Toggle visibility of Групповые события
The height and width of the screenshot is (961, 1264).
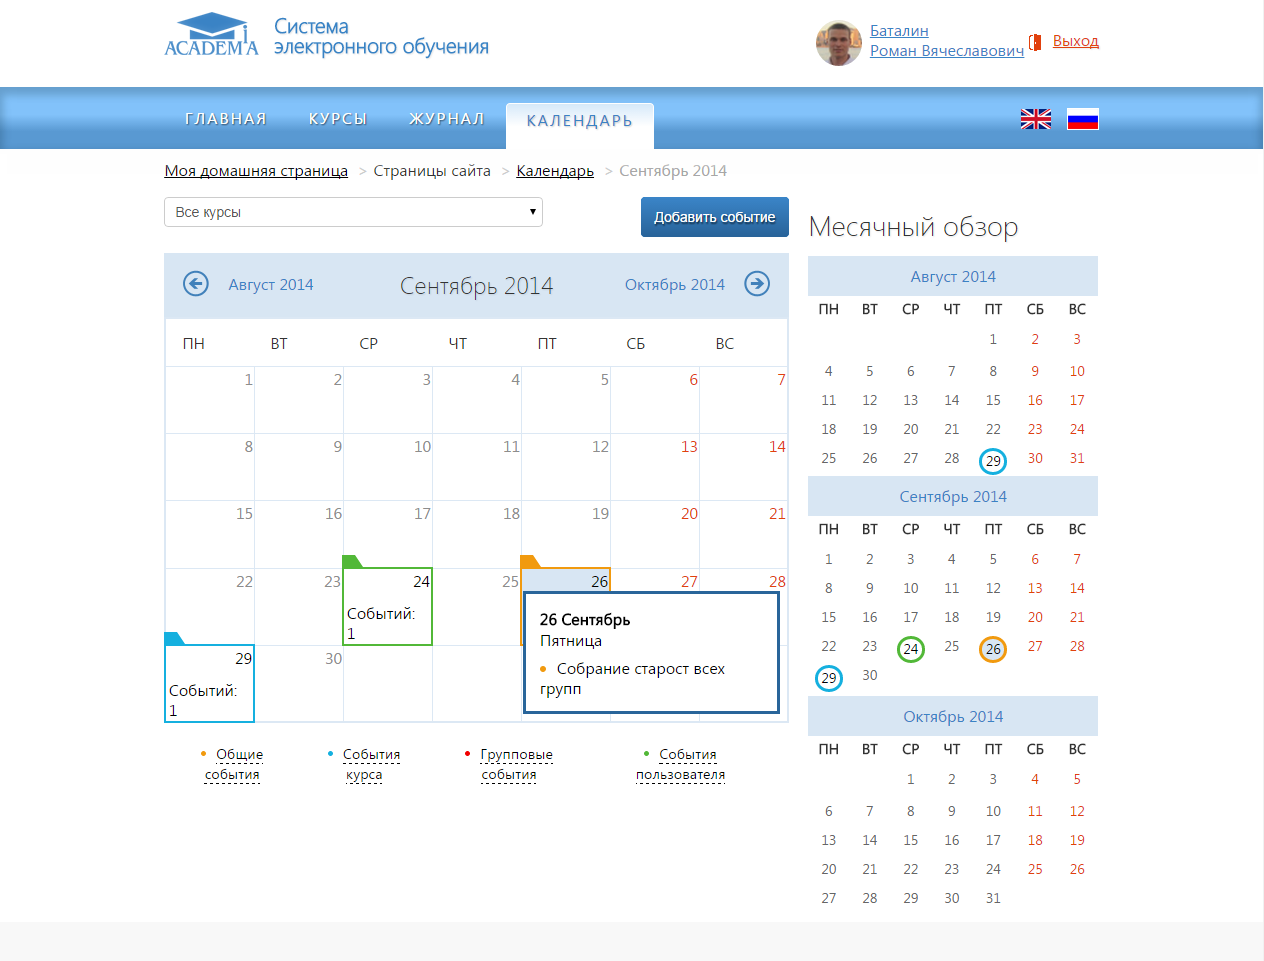coord(511,764)
